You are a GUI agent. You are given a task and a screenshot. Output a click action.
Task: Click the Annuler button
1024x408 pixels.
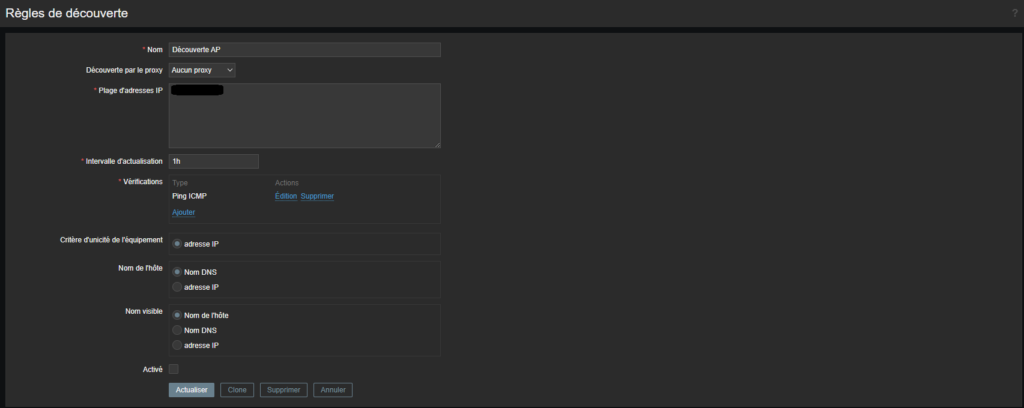[x=333, y=390]
